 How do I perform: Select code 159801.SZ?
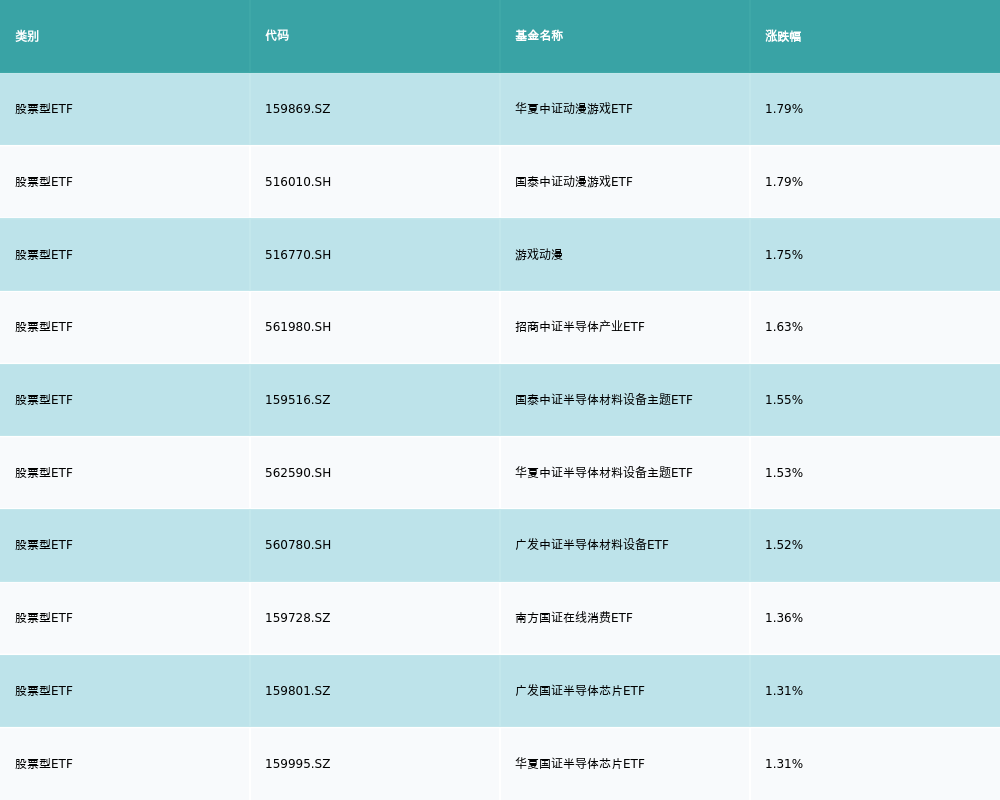(x=298, y=691)
